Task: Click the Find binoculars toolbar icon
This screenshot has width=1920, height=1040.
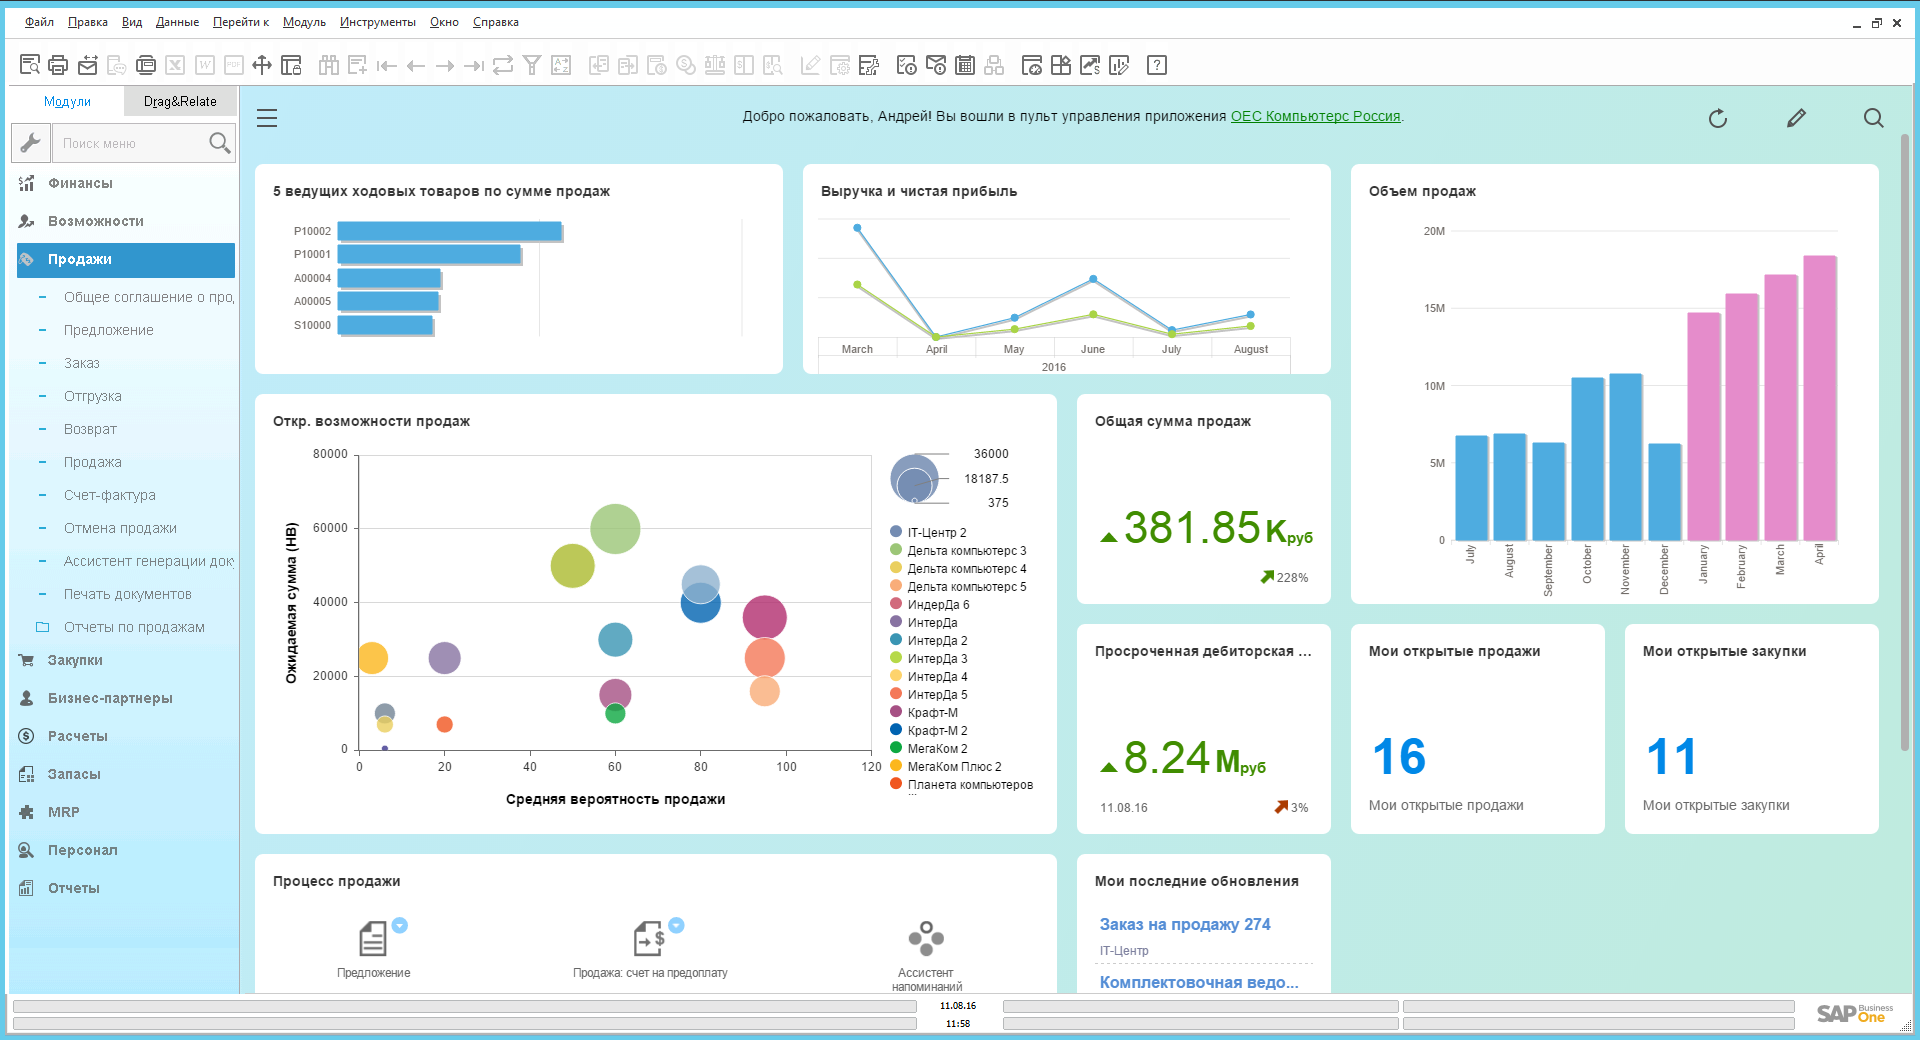Action: [328, 65]
